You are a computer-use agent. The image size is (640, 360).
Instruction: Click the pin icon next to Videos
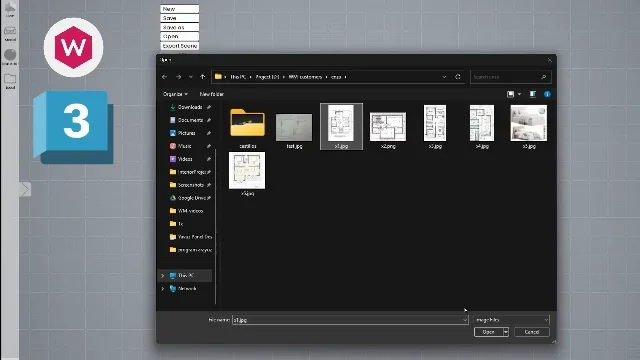pos(209,159)
